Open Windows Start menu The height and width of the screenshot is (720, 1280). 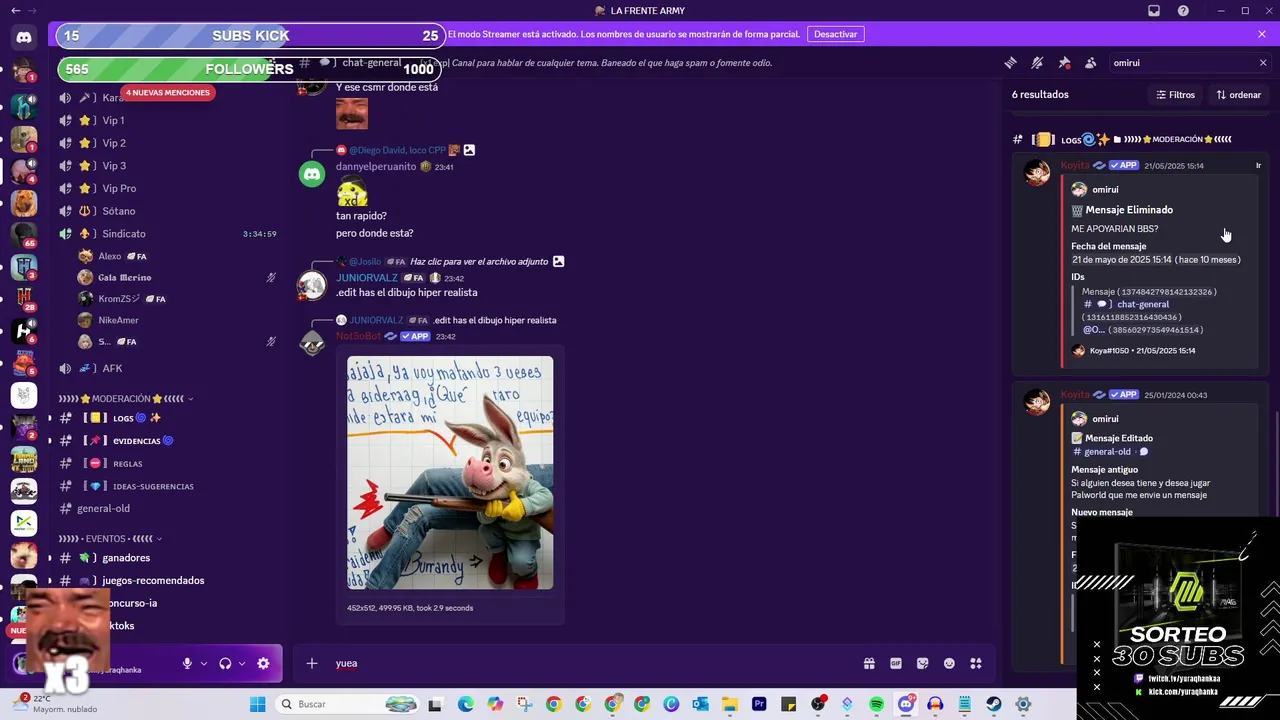[x=257, y=704]
